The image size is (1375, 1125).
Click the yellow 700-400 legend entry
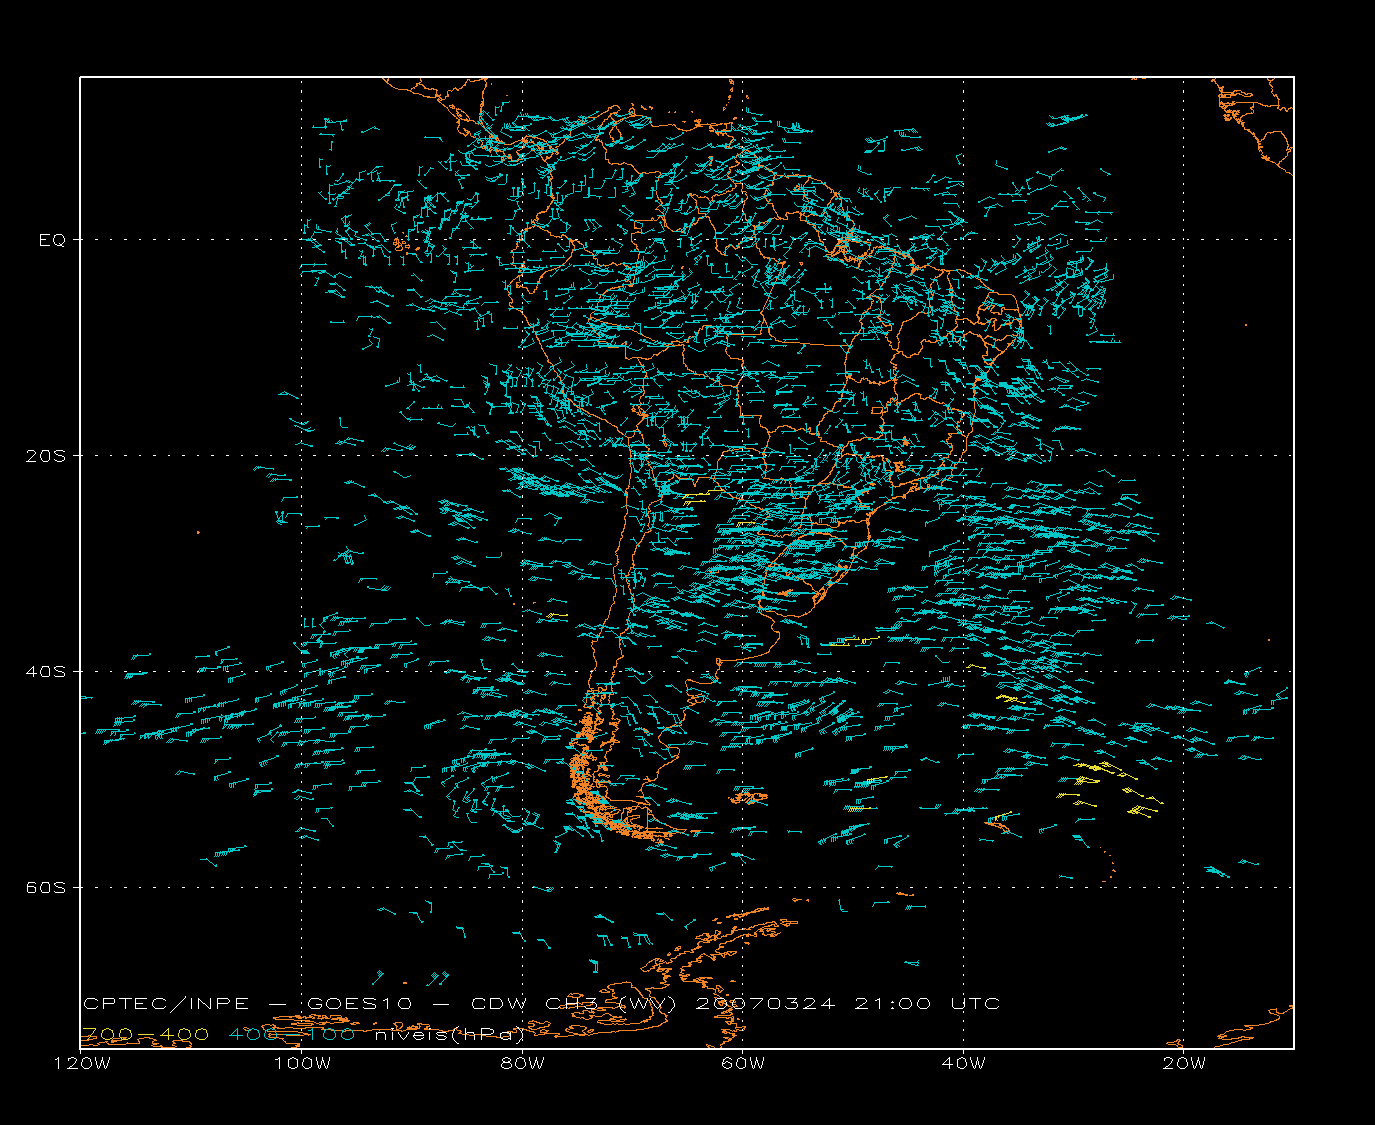145,1034
